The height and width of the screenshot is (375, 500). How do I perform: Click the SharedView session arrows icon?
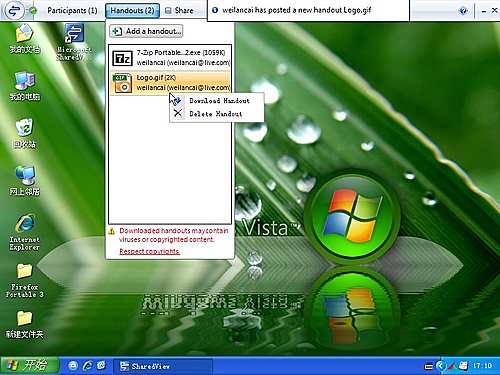[x=13, y=11]
